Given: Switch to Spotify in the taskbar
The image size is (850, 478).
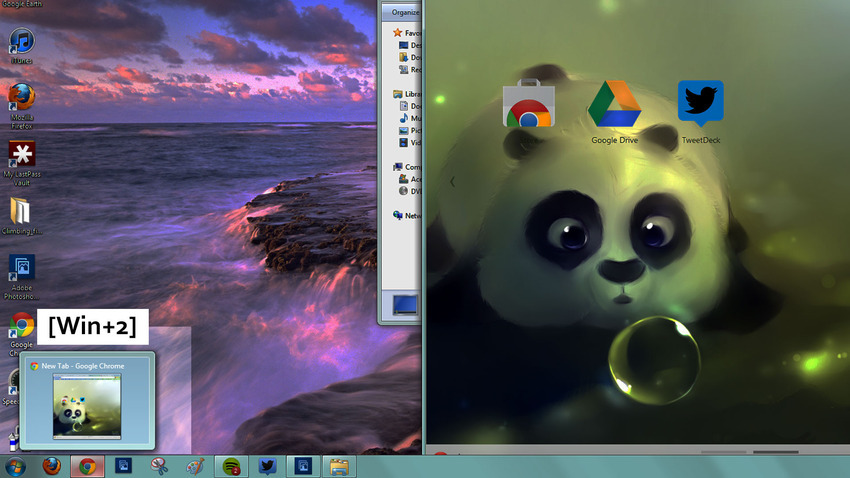Looking at the screenshot, I should click(231, 466).
